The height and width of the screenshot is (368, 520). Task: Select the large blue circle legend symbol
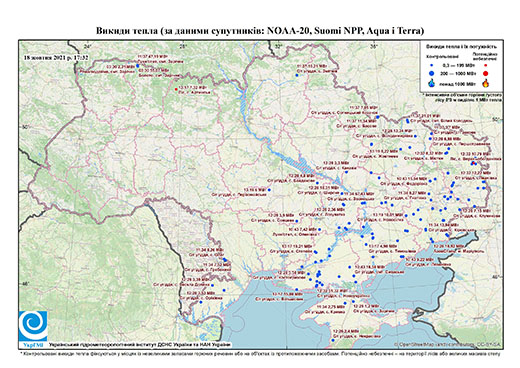click(x=432, y=73)
